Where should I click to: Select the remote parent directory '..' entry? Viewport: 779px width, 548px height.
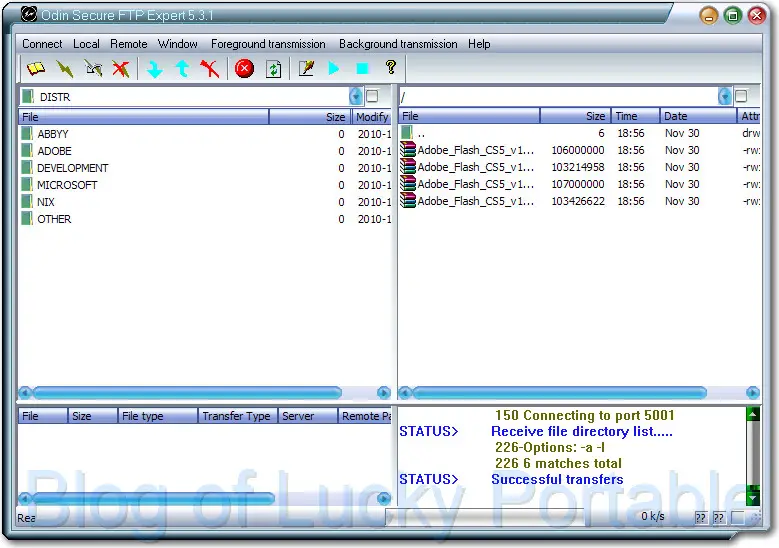tap(579, 133)
